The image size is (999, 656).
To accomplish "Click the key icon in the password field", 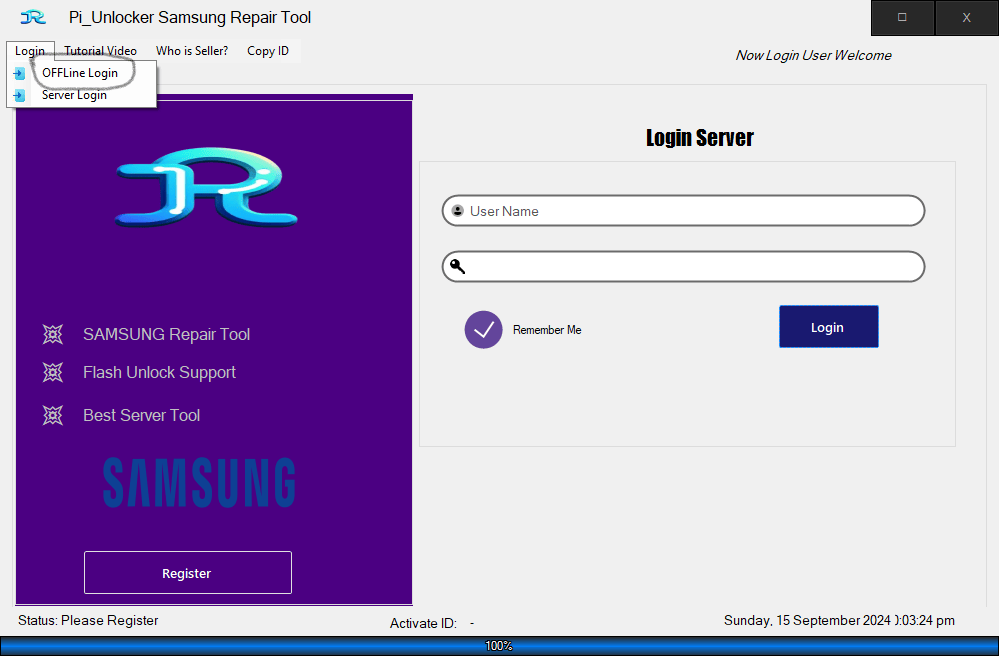I will (458, 266).
